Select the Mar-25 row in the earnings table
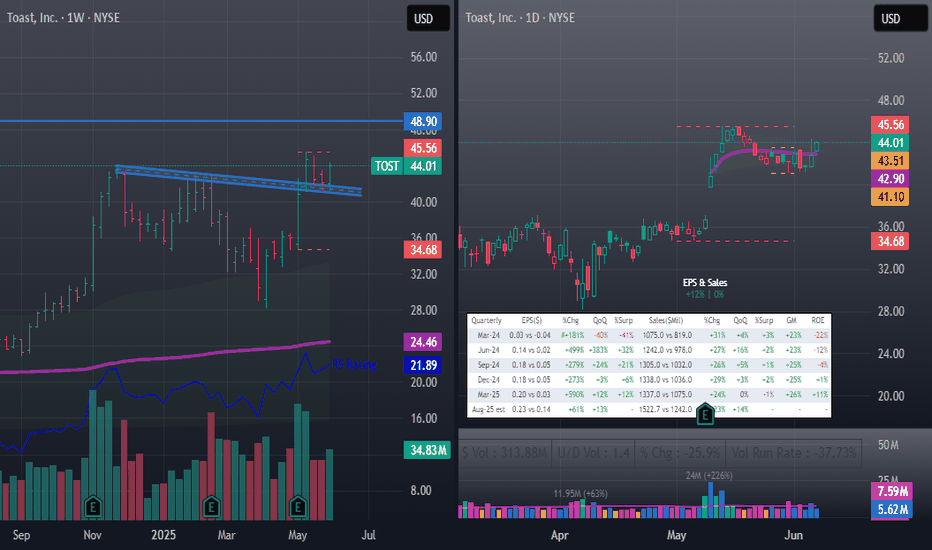 [x=649, y=395]
